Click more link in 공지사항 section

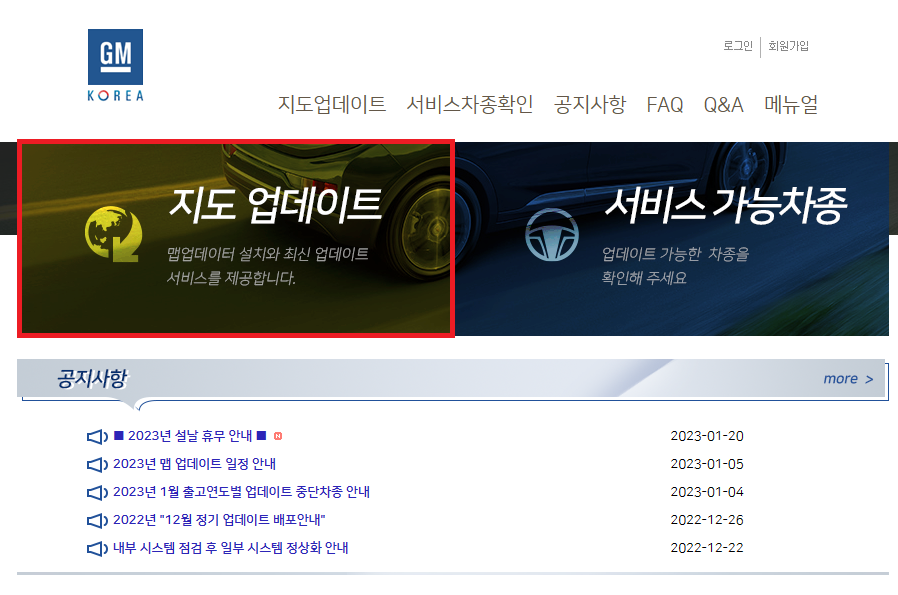pos(848,379)
